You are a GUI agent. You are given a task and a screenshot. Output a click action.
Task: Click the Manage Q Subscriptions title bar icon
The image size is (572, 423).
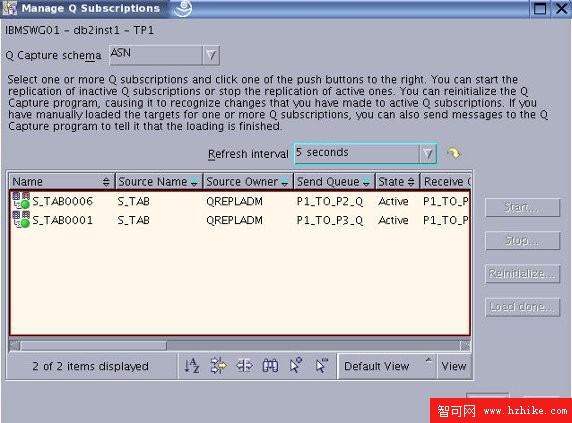click(9, 8)
